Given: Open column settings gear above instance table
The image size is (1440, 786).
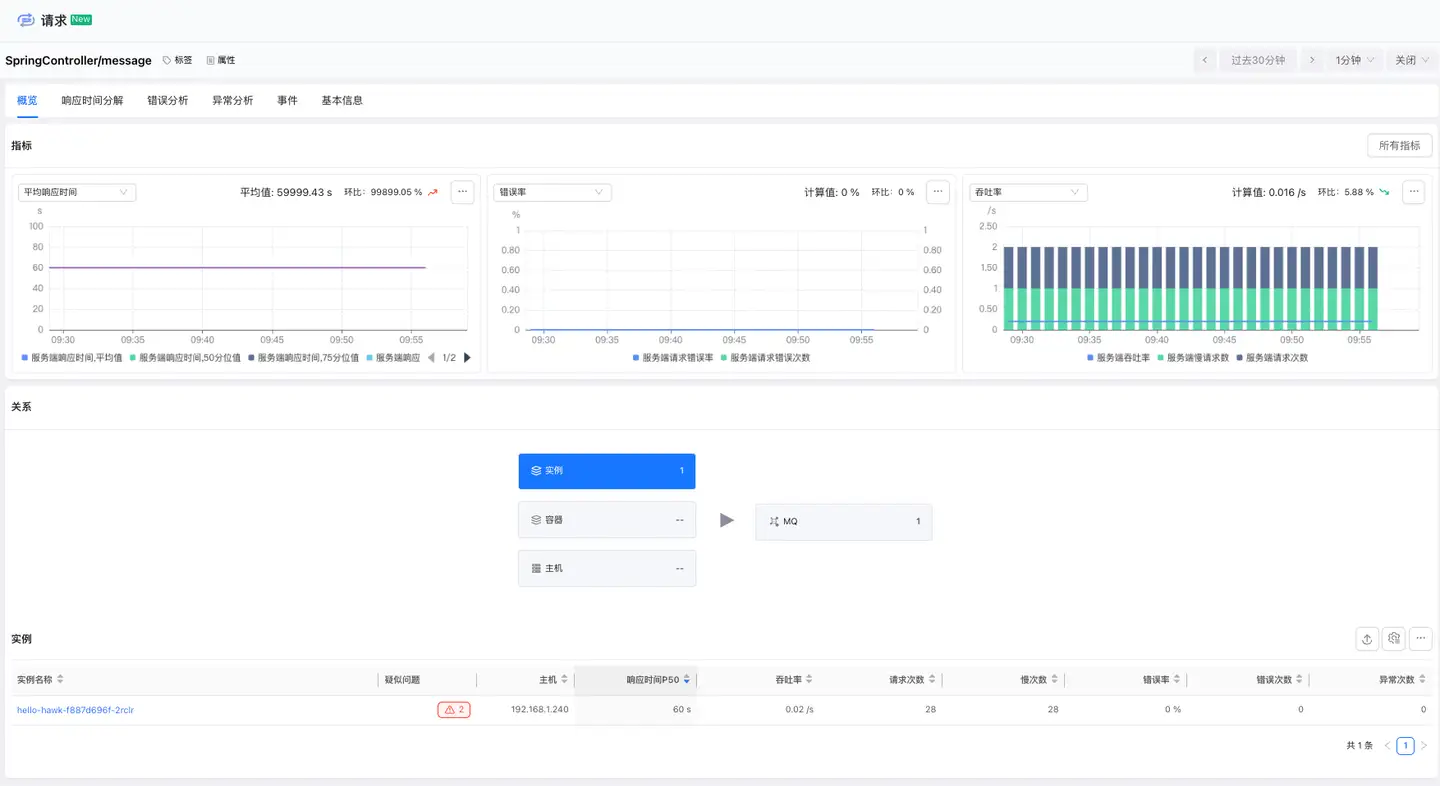Looking at the screenshot, I should pyautogui.click(x=1393, y=638).
